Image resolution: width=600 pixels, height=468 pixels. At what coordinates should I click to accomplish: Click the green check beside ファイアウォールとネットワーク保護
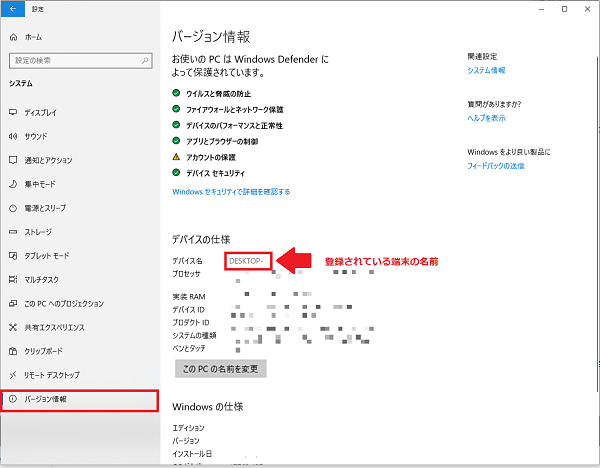tap(176, 109)
